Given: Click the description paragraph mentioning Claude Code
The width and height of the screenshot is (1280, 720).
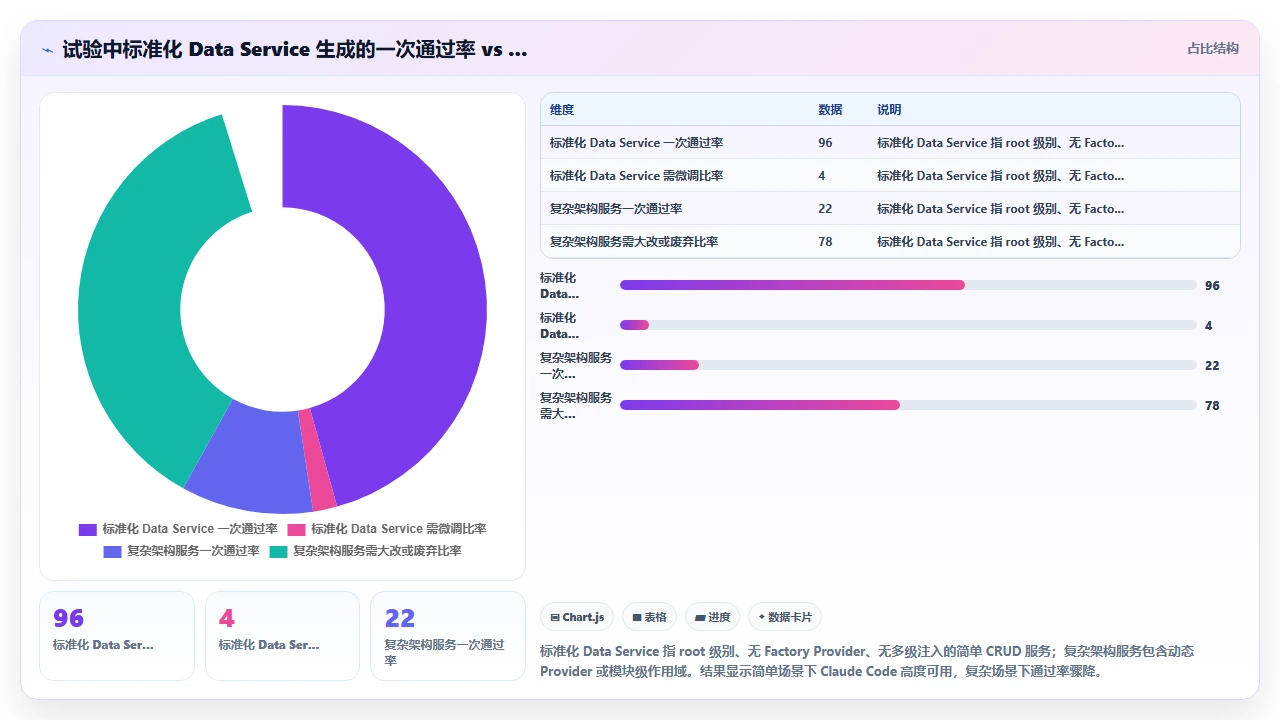Looking at the screenshot, I should coord(867,661).
